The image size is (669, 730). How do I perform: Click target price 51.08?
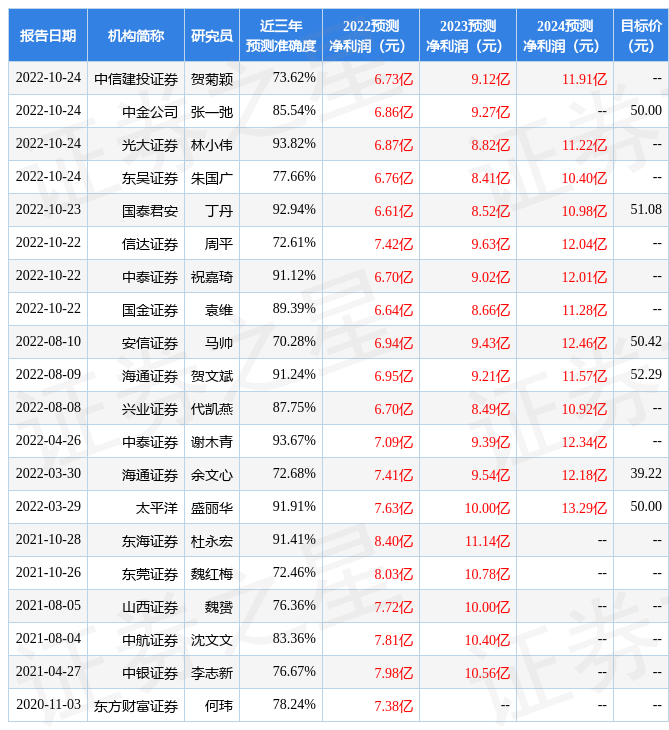tap(646, 210)
